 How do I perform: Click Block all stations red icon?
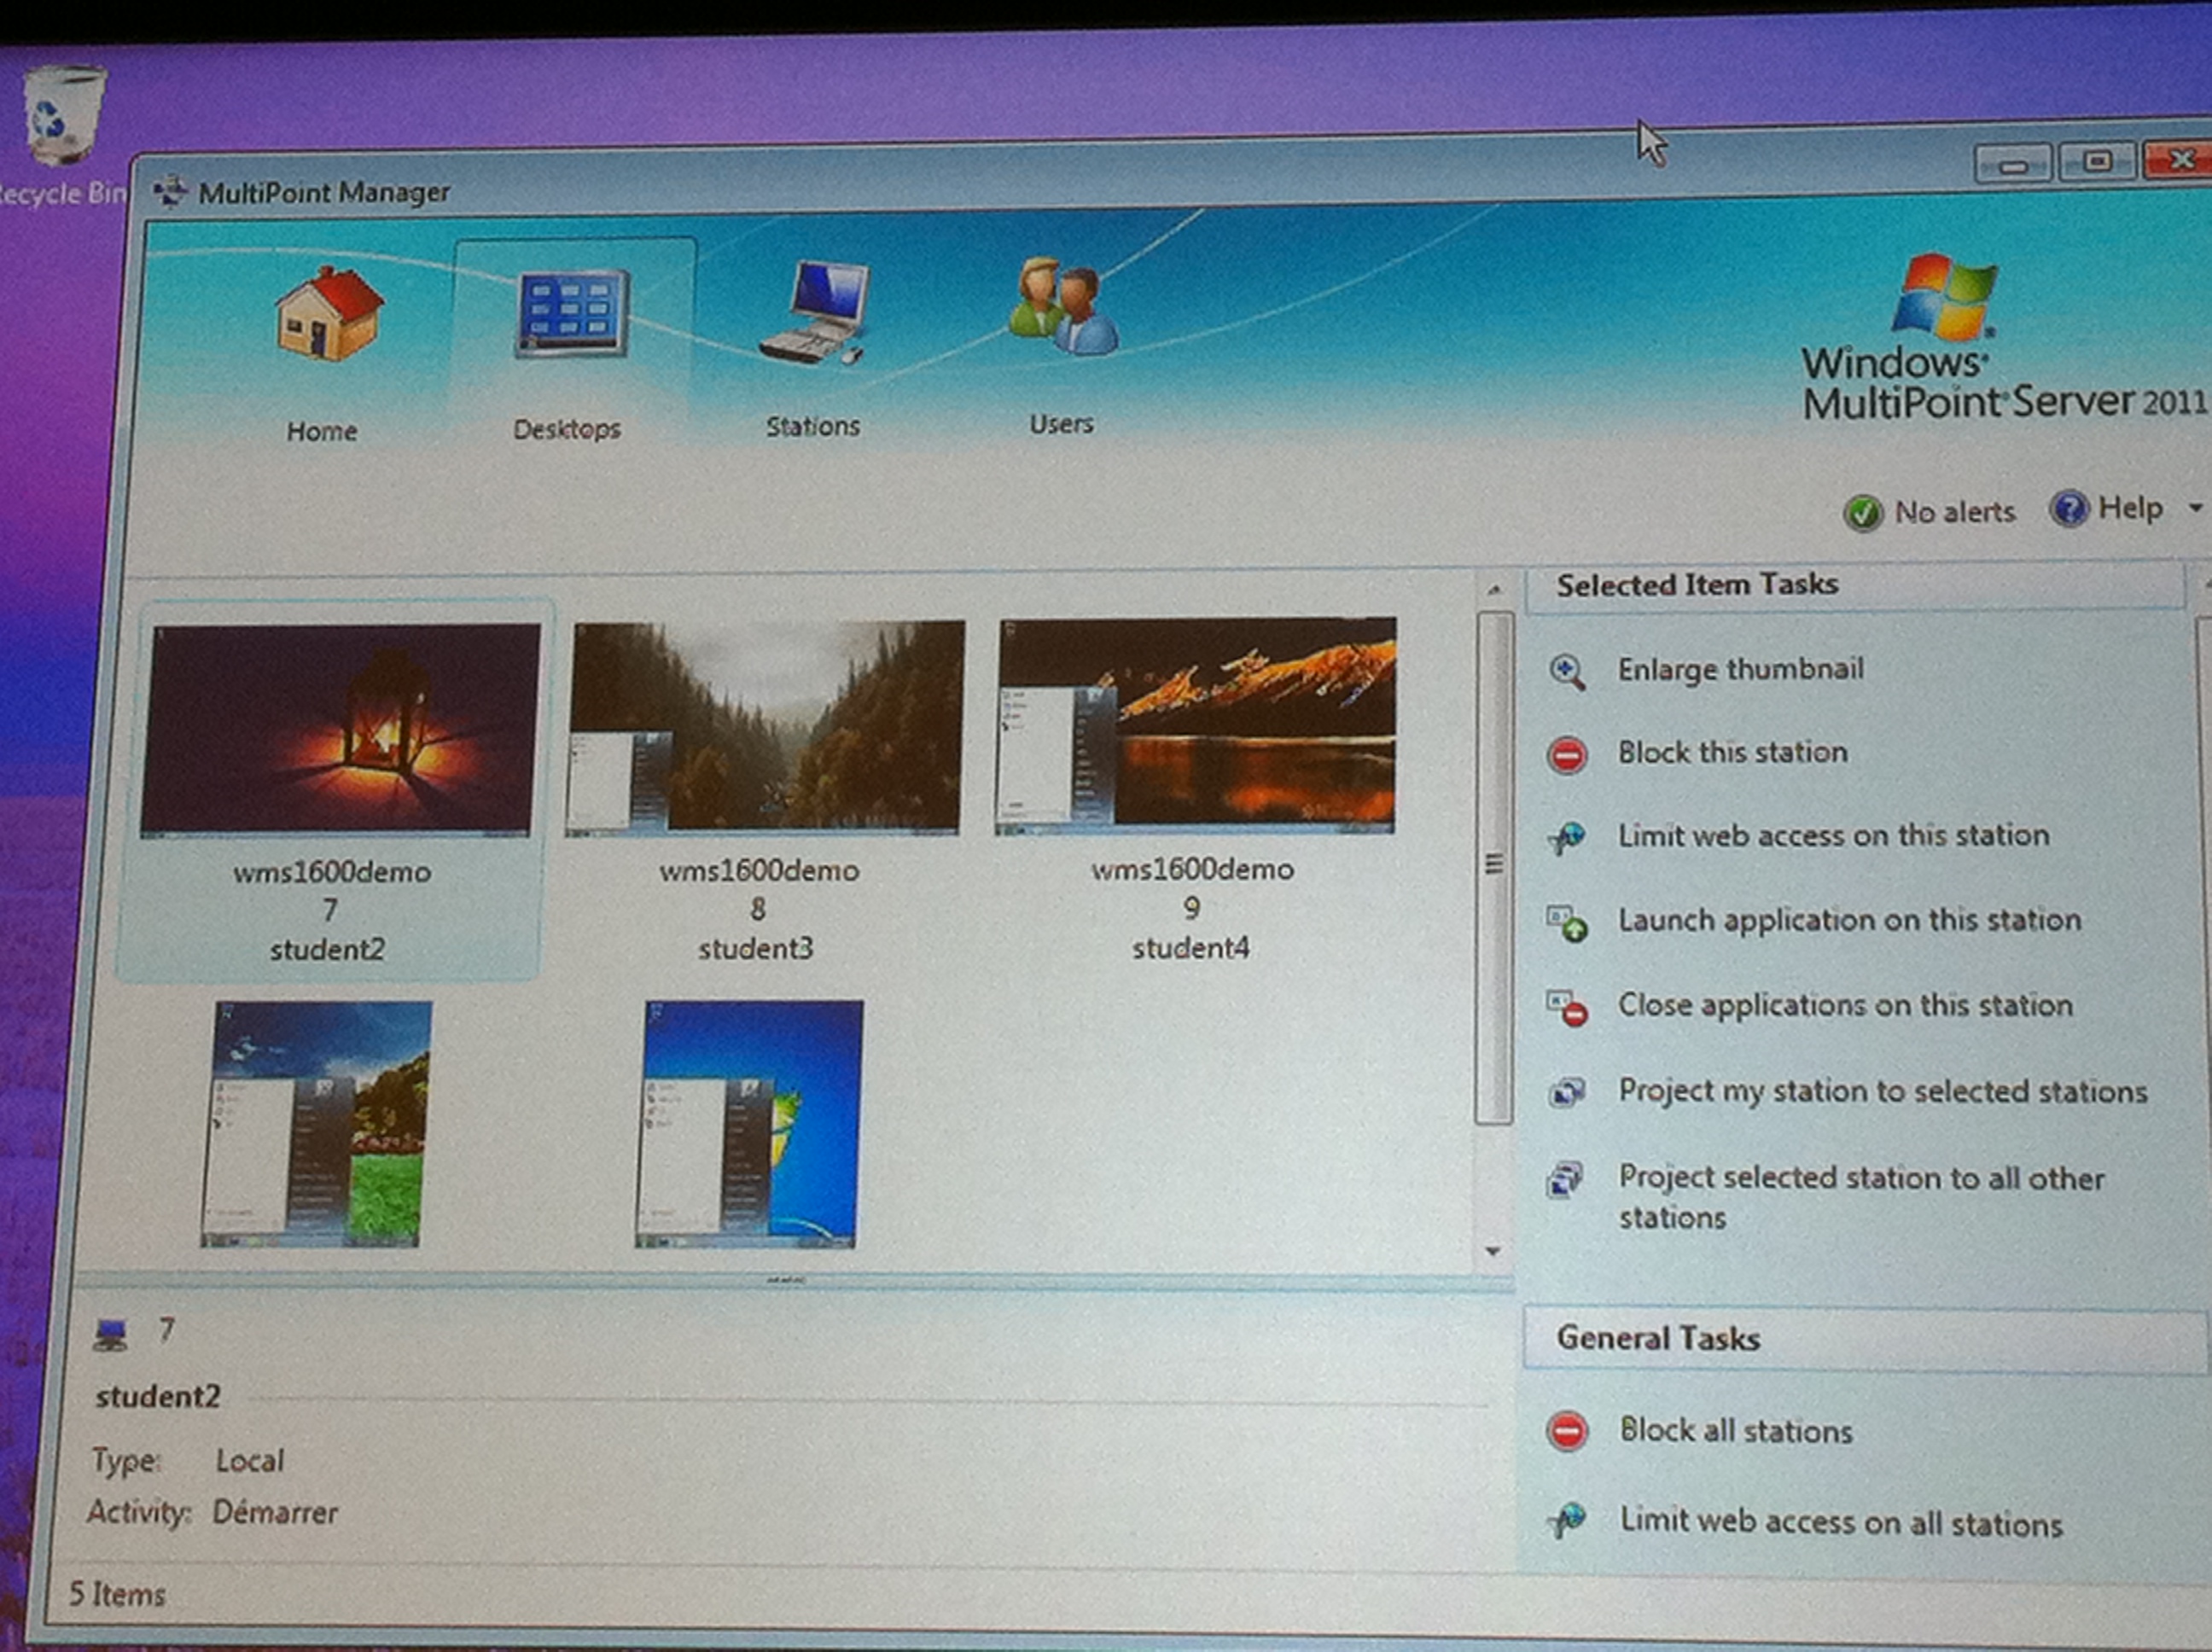[x=1567, y=1431]
